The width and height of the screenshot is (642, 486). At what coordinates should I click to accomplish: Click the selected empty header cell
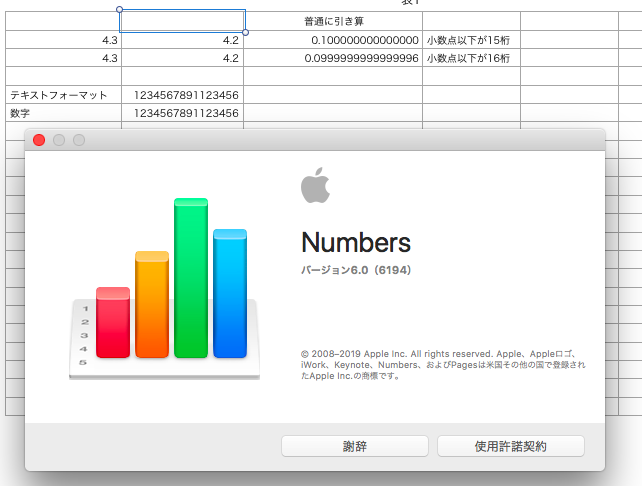tap(183, 21)
